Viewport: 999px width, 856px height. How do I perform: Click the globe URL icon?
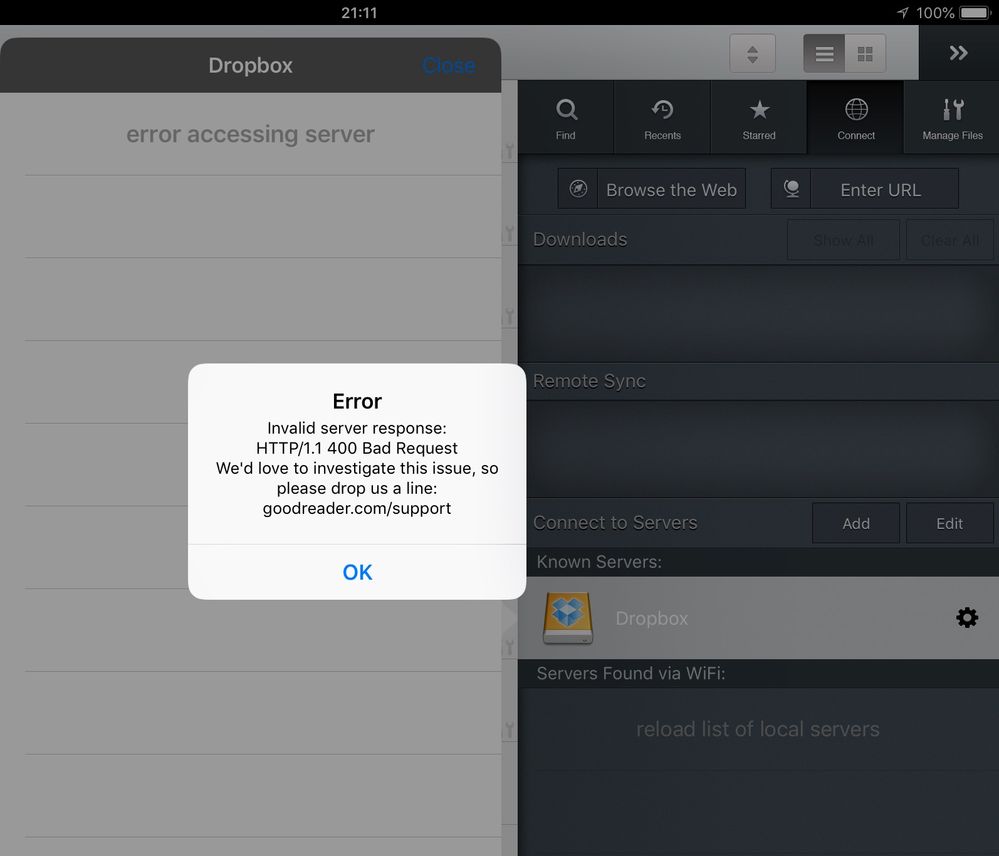coord(791,189)
